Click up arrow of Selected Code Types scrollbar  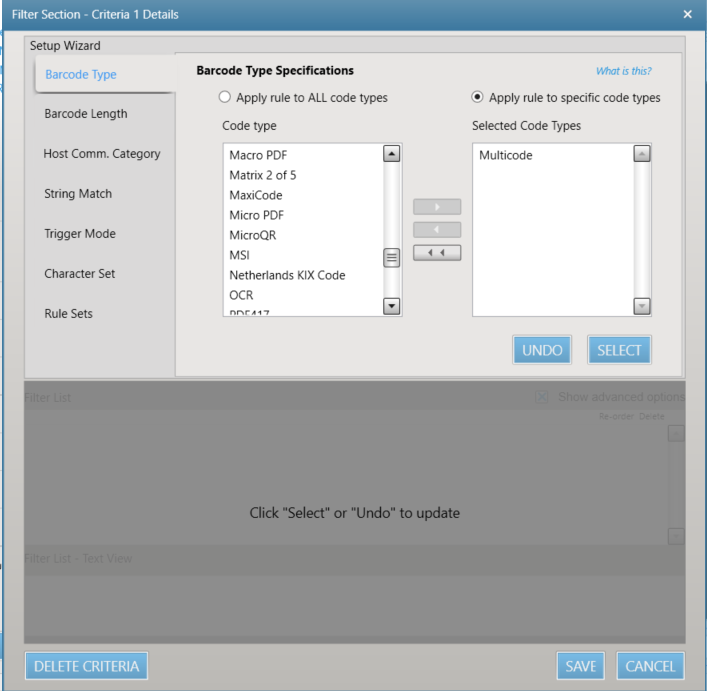pyautogui.click(x=642, y=154)
